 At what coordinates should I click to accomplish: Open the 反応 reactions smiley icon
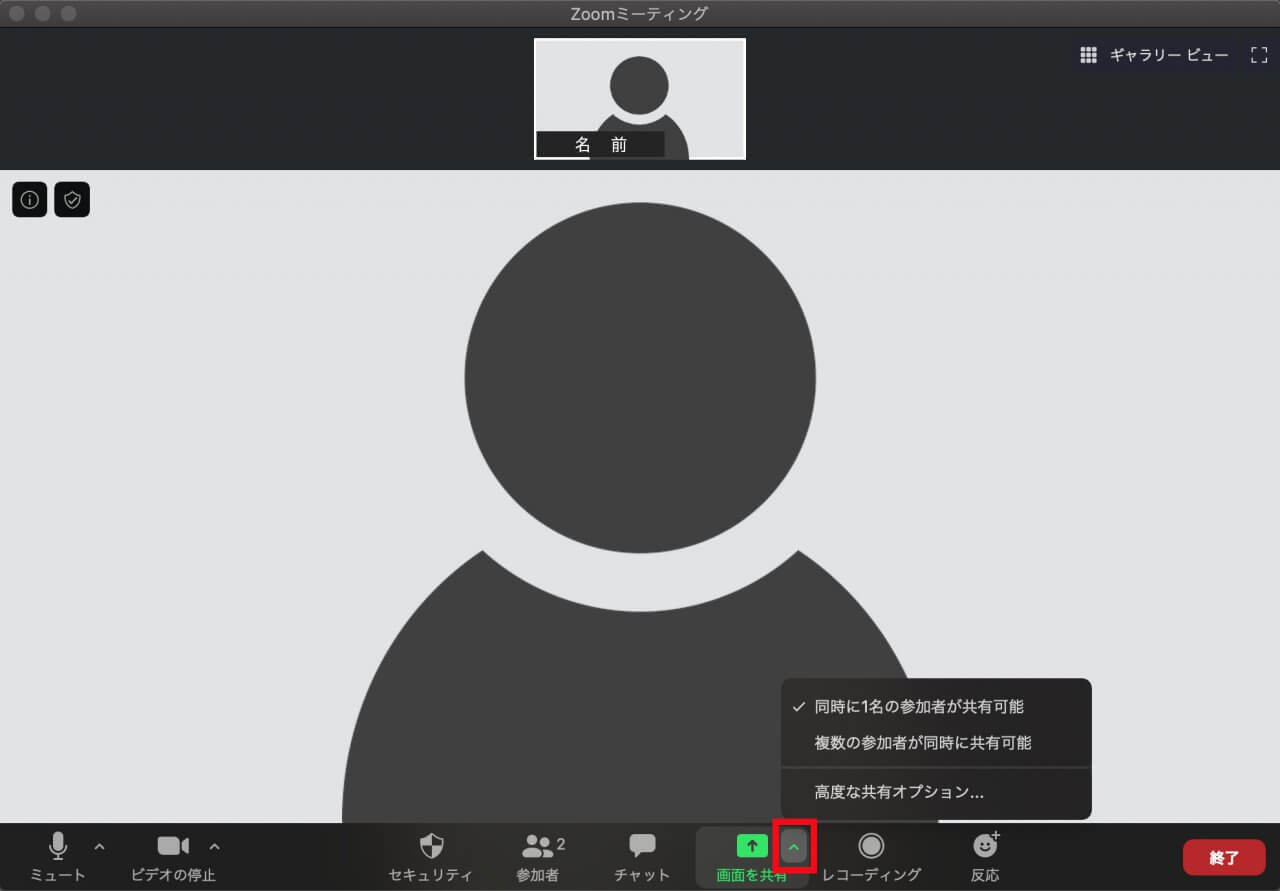point(986,845)
